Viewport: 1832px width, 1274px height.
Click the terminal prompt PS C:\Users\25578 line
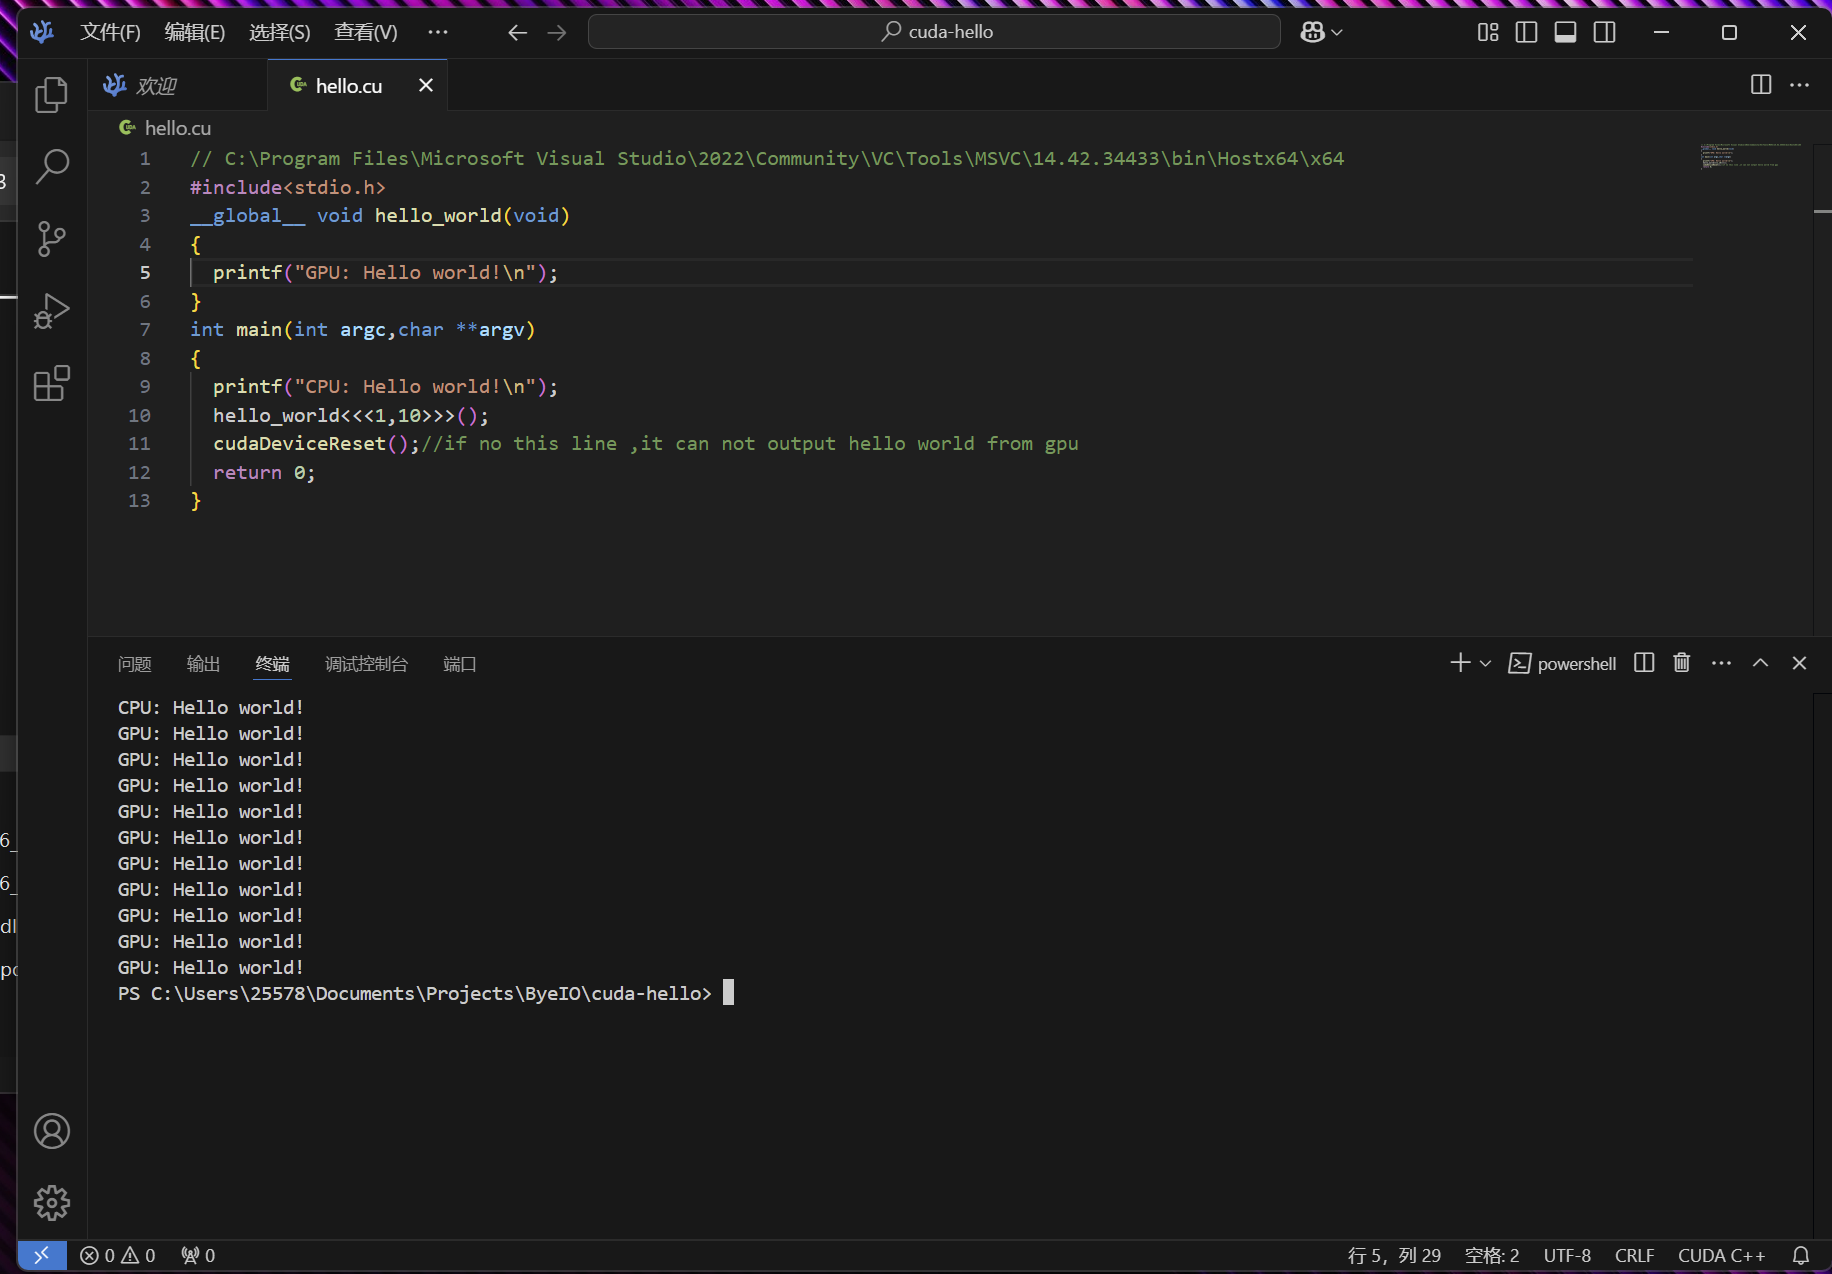[415, 993]
